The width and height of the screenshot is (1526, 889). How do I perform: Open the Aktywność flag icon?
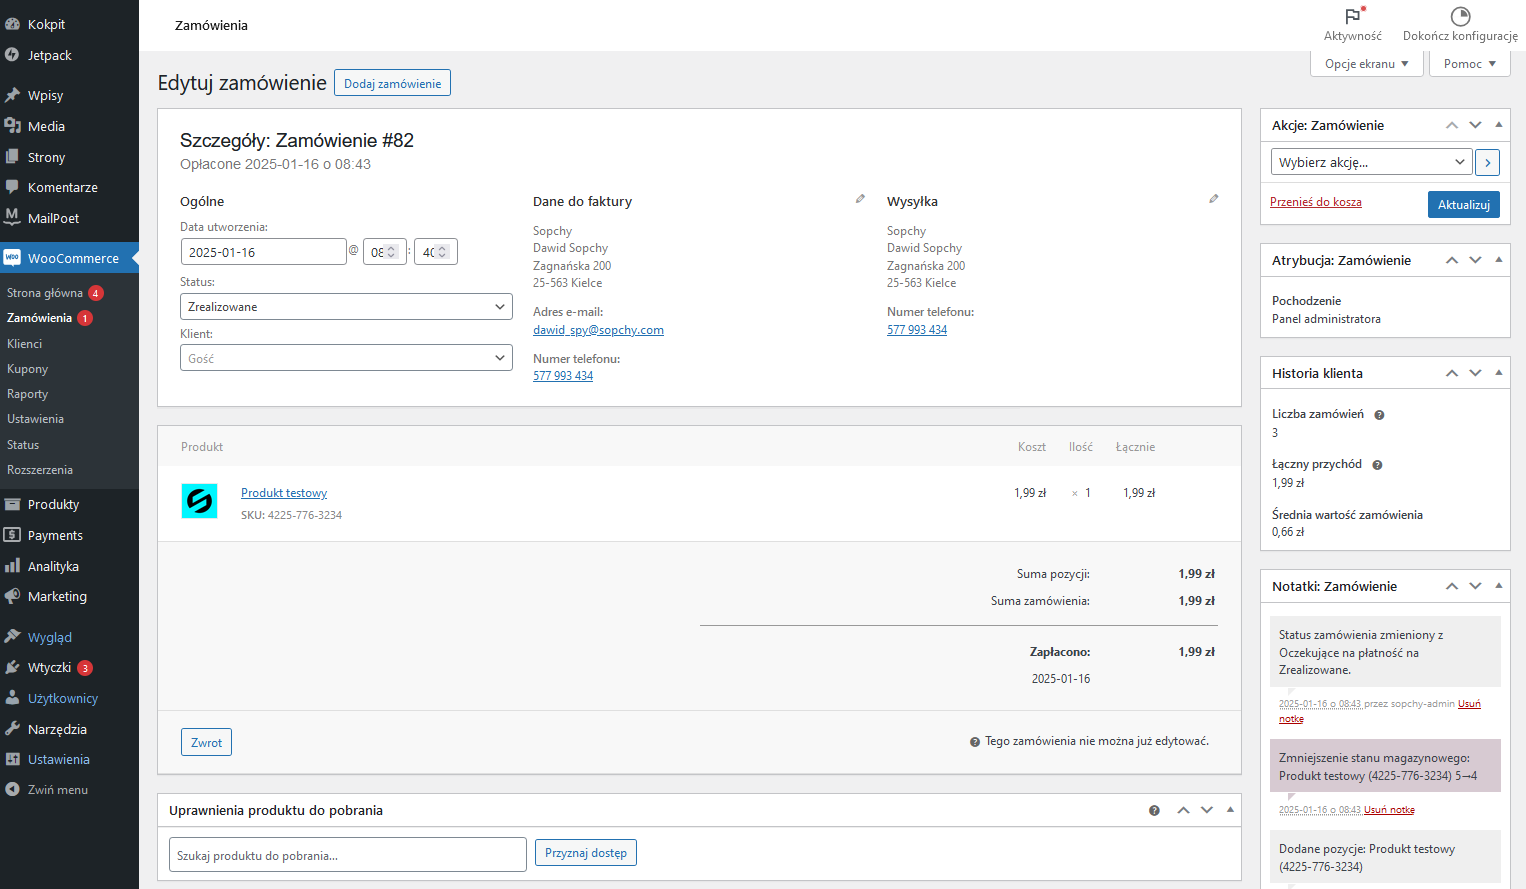pos(1352,17)
